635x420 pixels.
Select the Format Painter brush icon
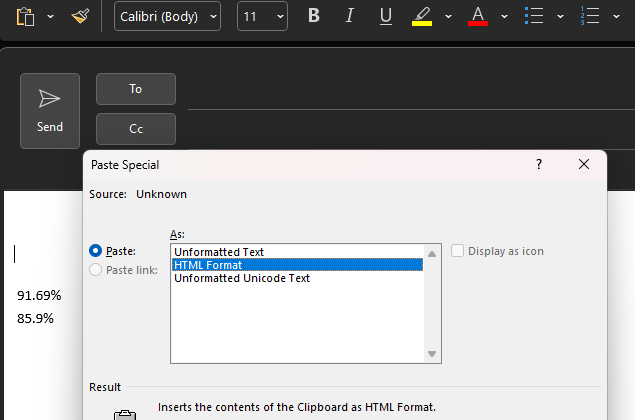[80, 17]
